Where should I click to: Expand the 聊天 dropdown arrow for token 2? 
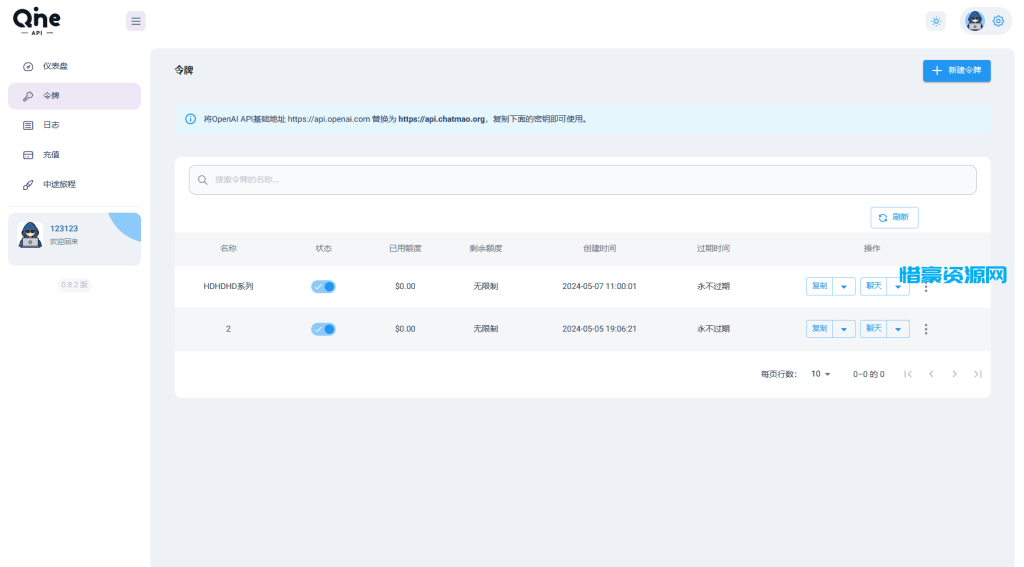pyautogui.click(x=898, y=329)
